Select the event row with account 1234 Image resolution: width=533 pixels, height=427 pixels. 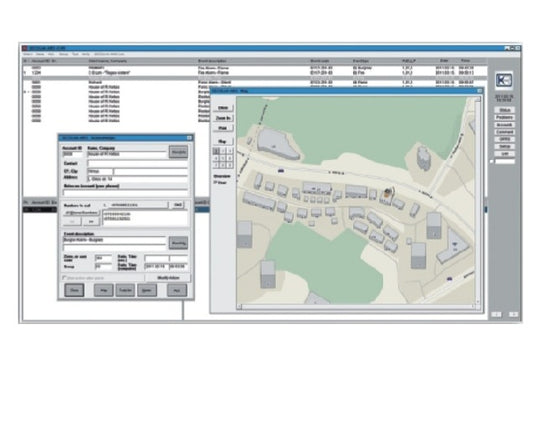pos(255,73)
